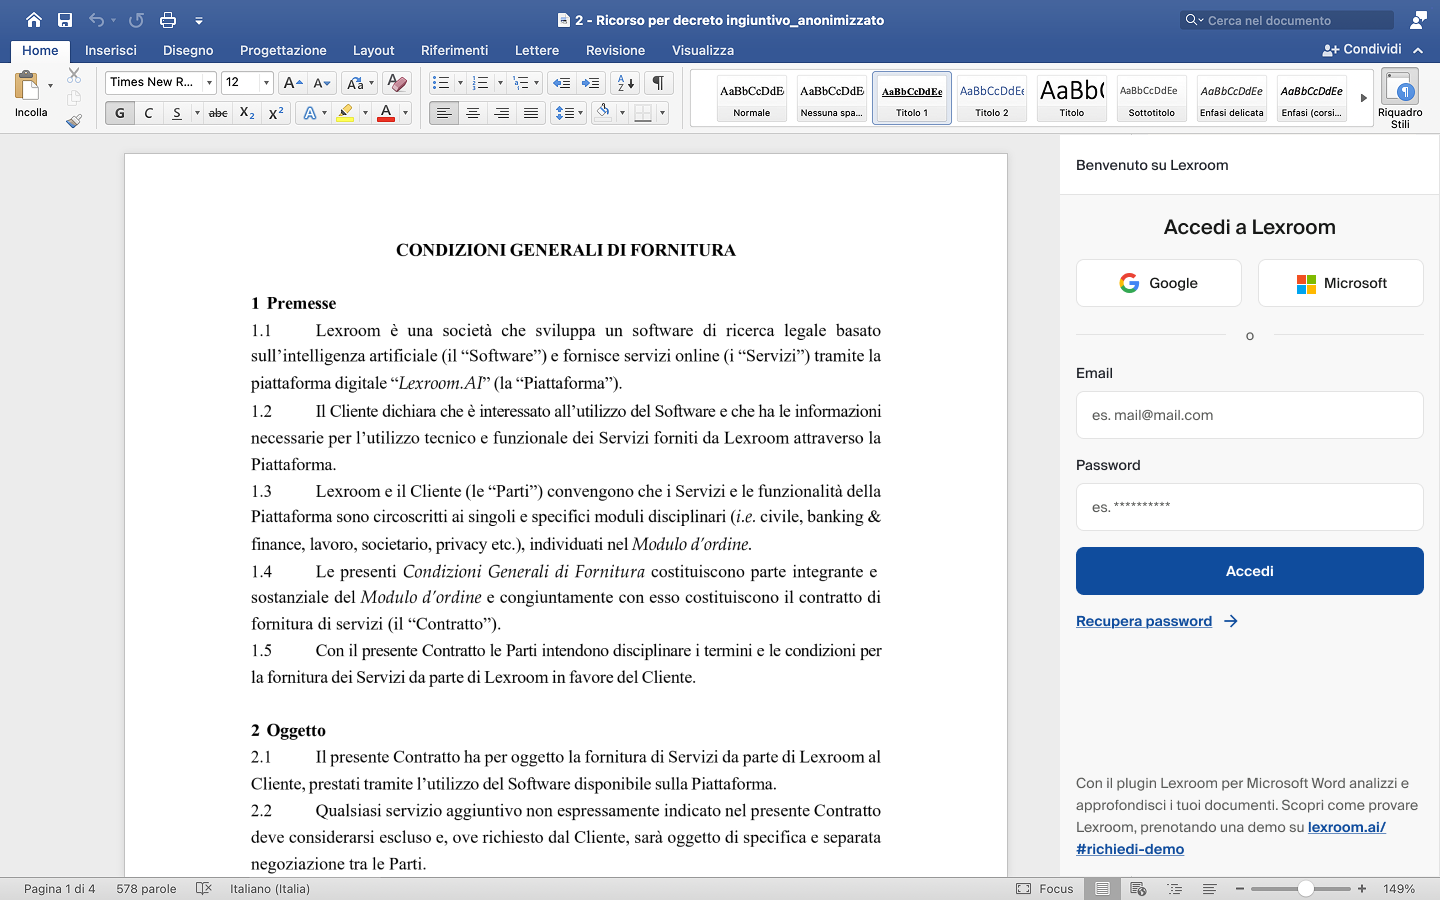
Task: Click the multilevel list icon
Action: [x=520, y=83]
